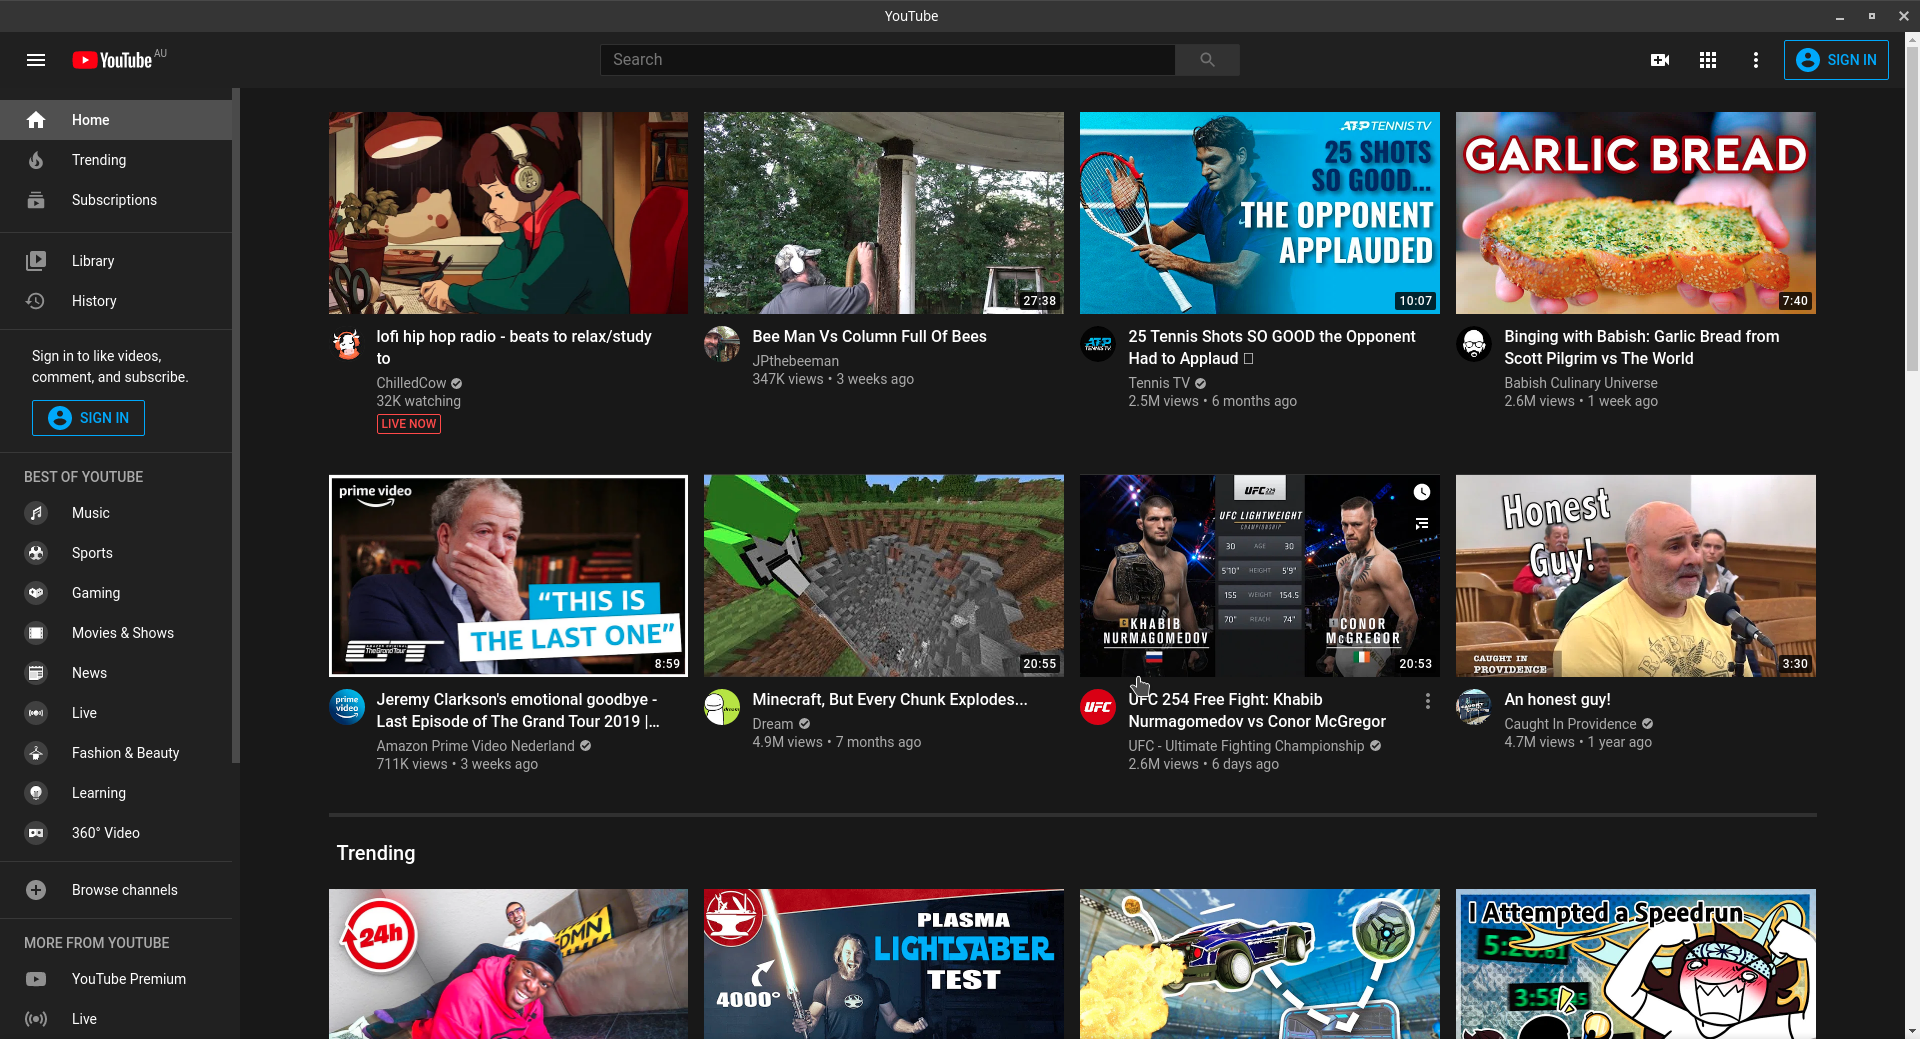Click the Trending section heading
Viewport: 1920px width, 1039px height.
376,853
